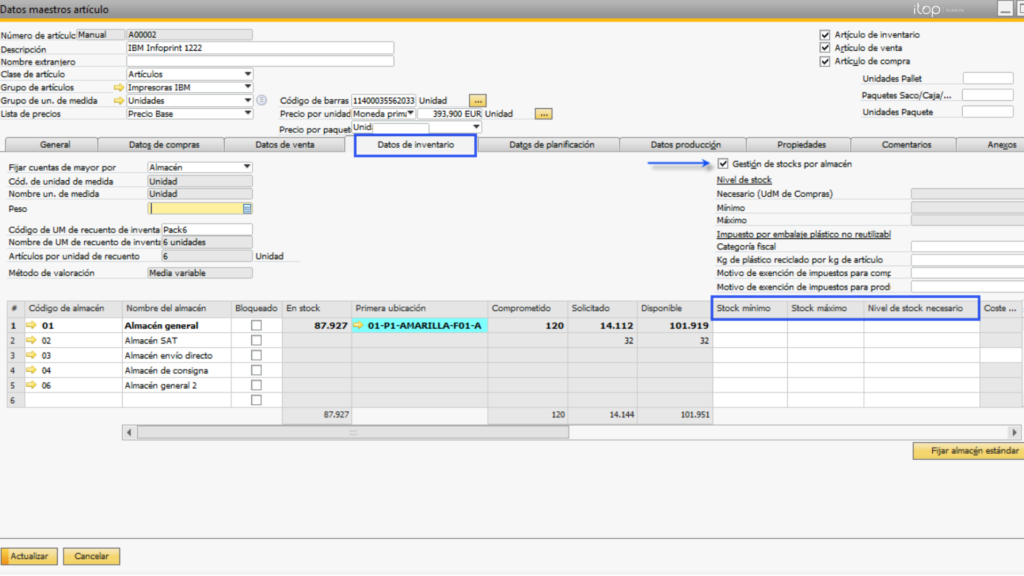Open Lista de precios dropdown
The height and width of the screenshot is (576, 1024).
coord(248,114)
